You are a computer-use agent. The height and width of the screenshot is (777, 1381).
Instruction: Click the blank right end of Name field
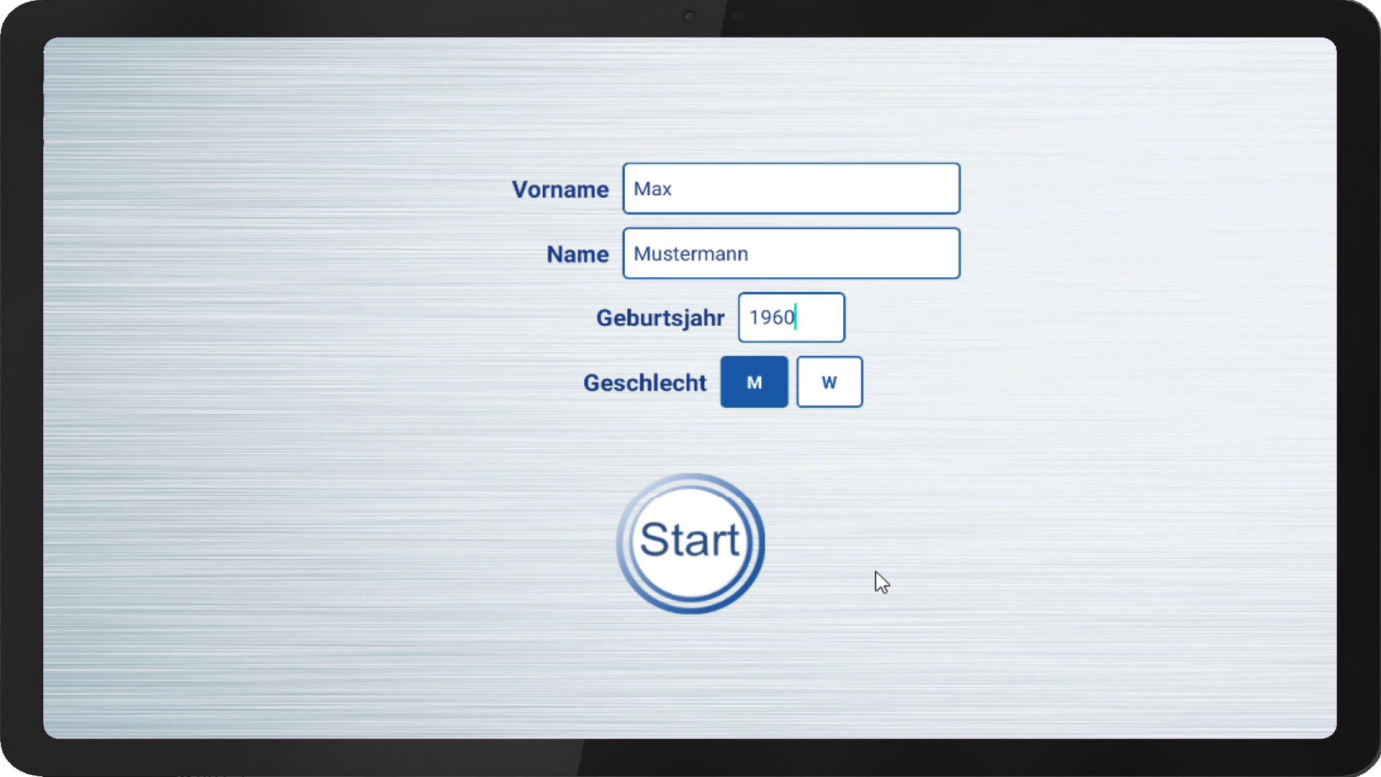click(920, 254)
